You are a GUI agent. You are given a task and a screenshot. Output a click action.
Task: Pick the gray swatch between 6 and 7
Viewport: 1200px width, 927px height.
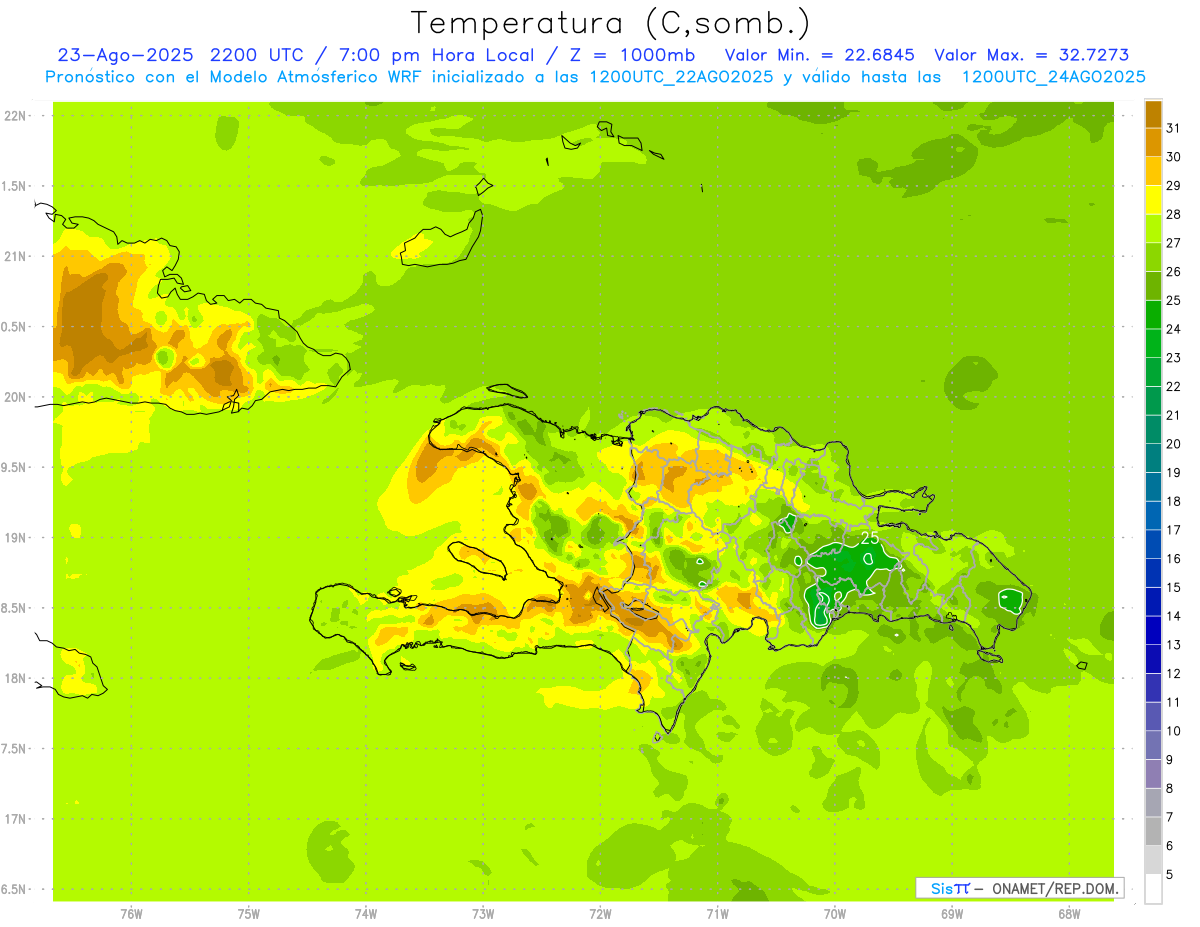coord(1153,831)
